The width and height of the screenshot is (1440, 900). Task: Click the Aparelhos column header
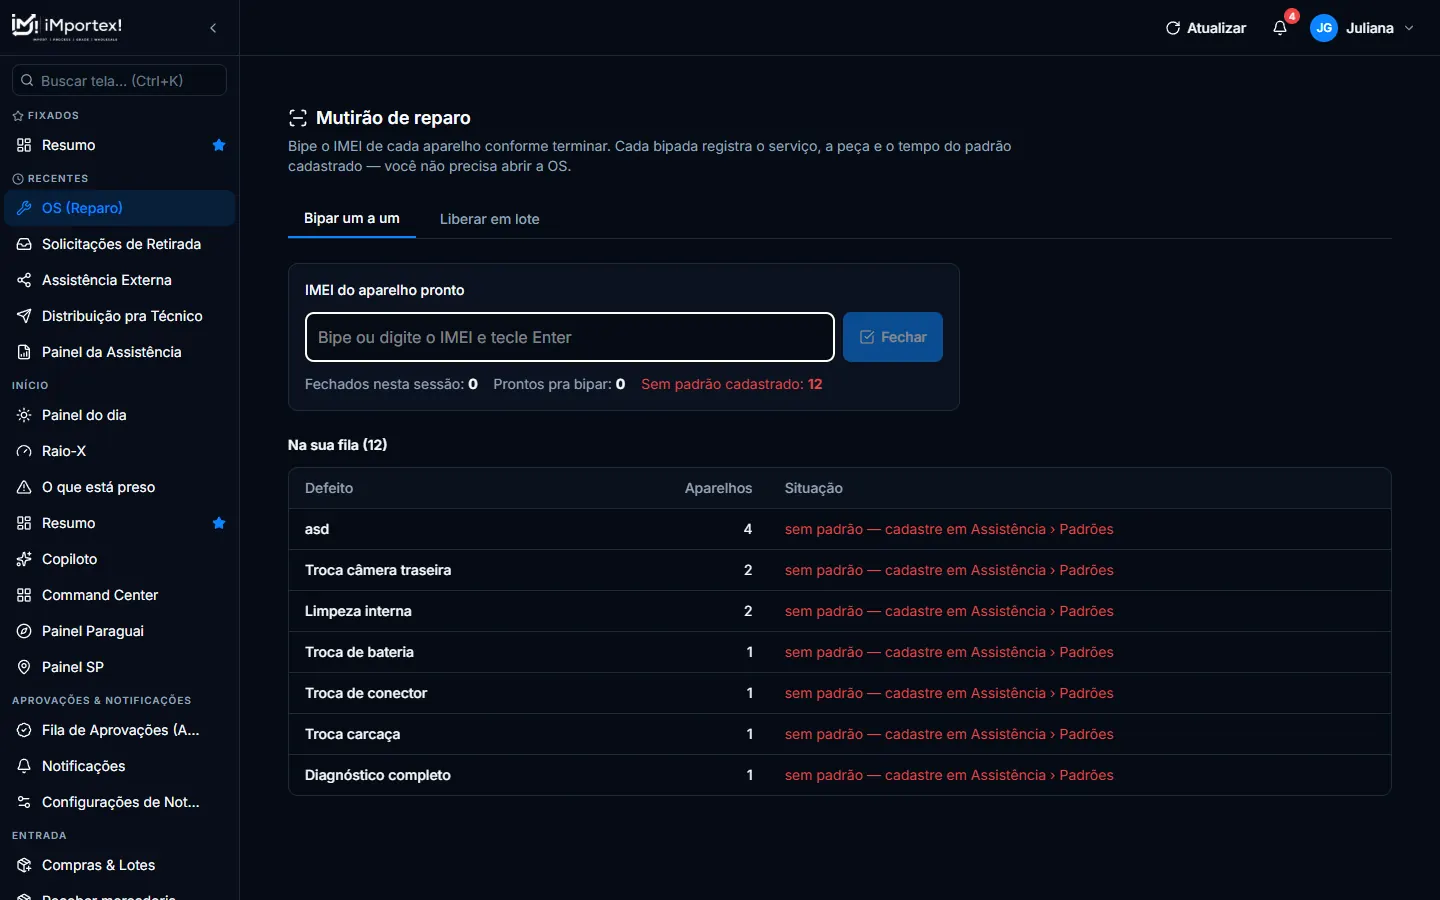click(x=718, y=488)
